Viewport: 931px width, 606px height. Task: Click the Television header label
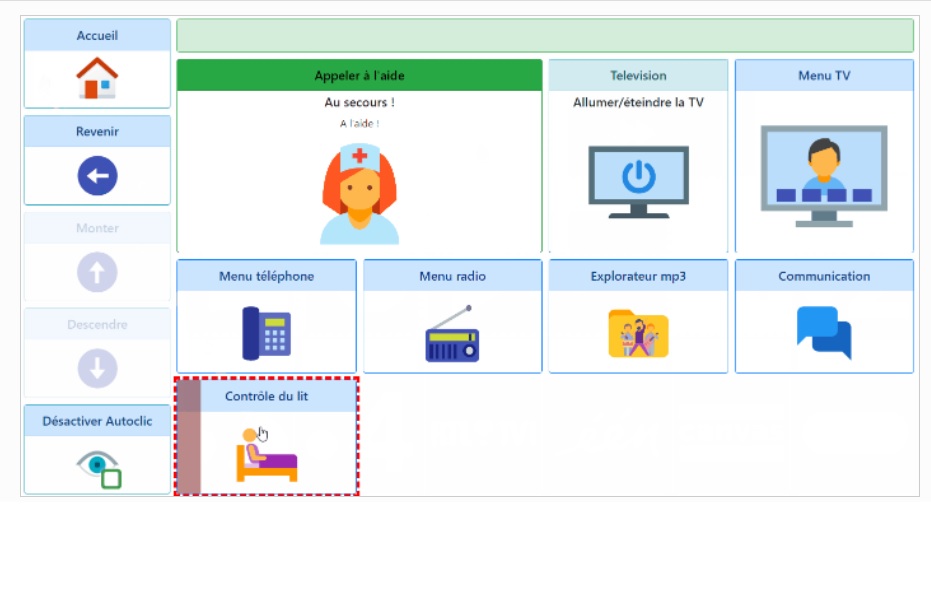(638, 75)
